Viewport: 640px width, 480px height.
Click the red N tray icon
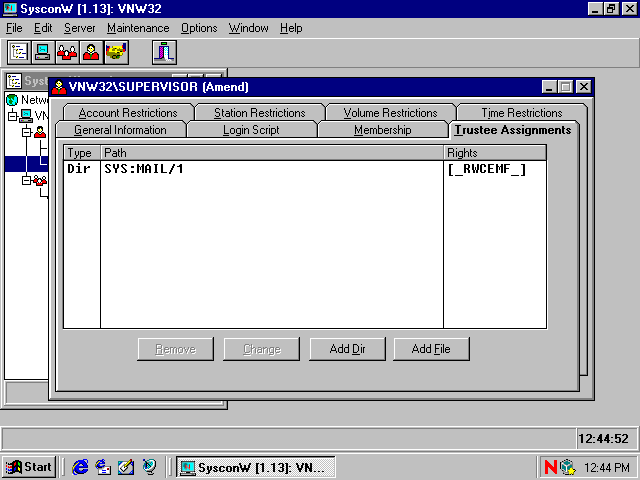coord(551,467)
